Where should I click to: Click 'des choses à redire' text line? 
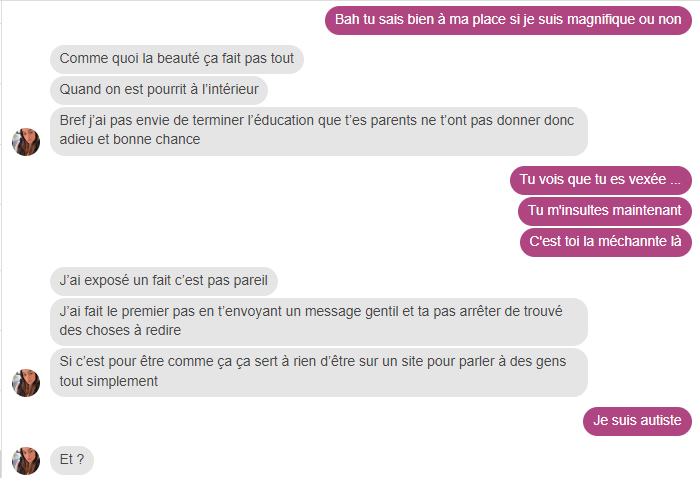pos(120,330)
